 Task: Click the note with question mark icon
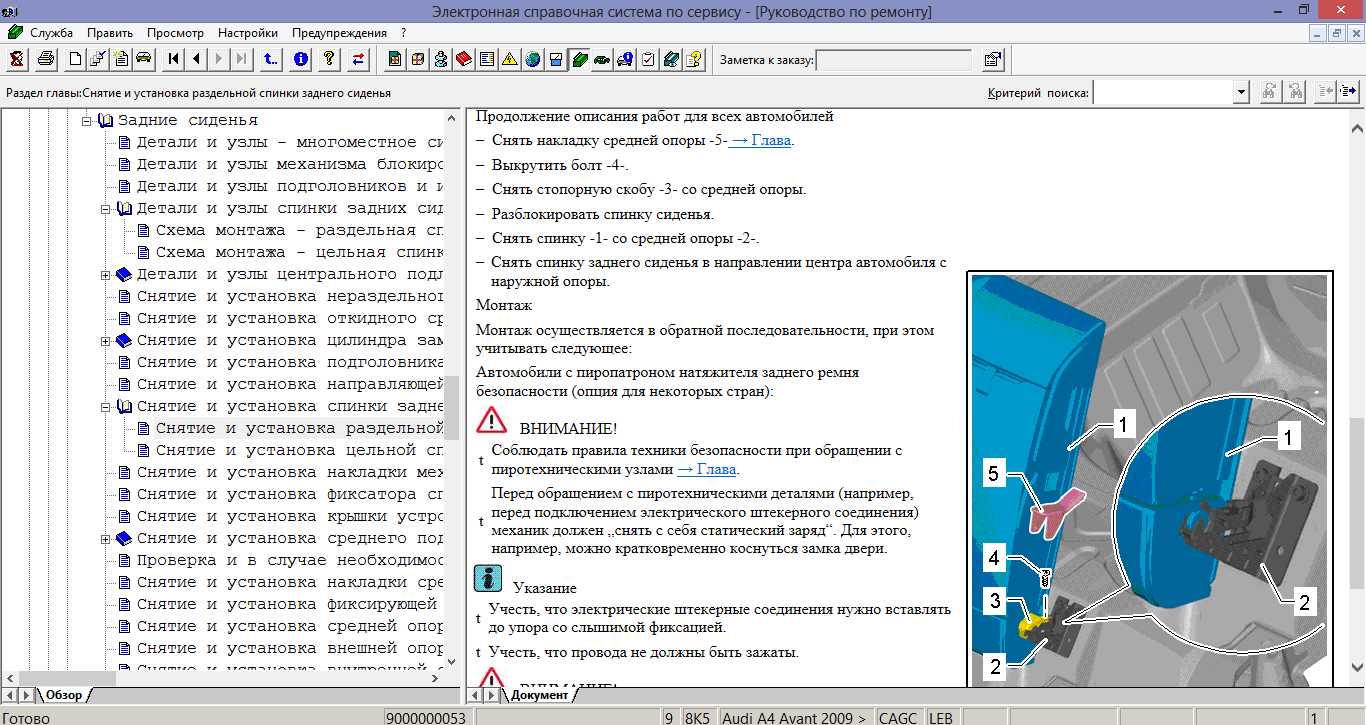(694, 59)
